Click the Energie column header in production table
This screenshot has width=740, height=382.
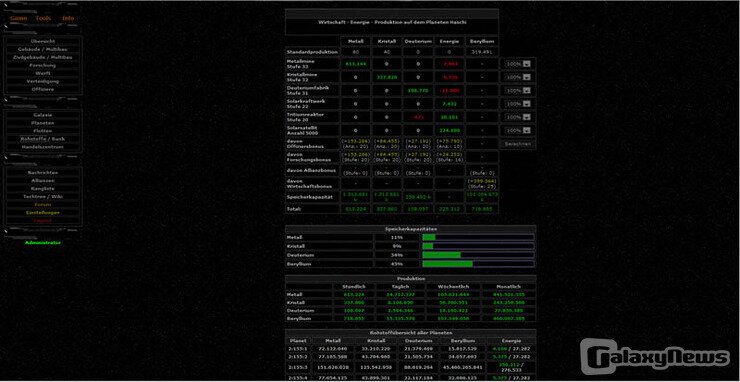click(x=449, y=42)
